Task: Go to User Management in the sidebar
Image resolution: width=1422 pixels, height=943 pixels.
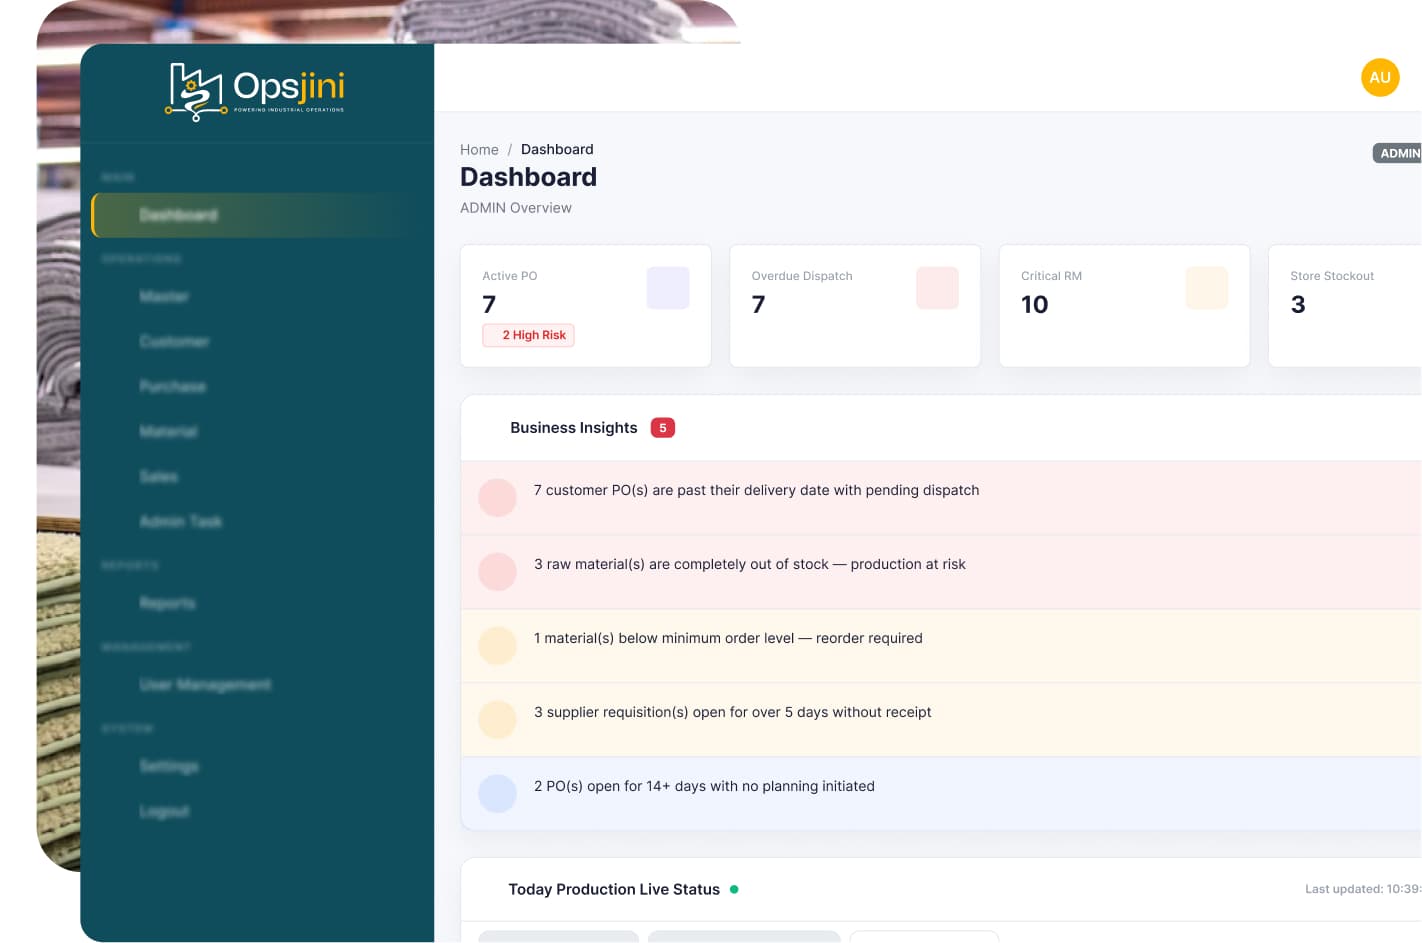Action: click(205, 684)
